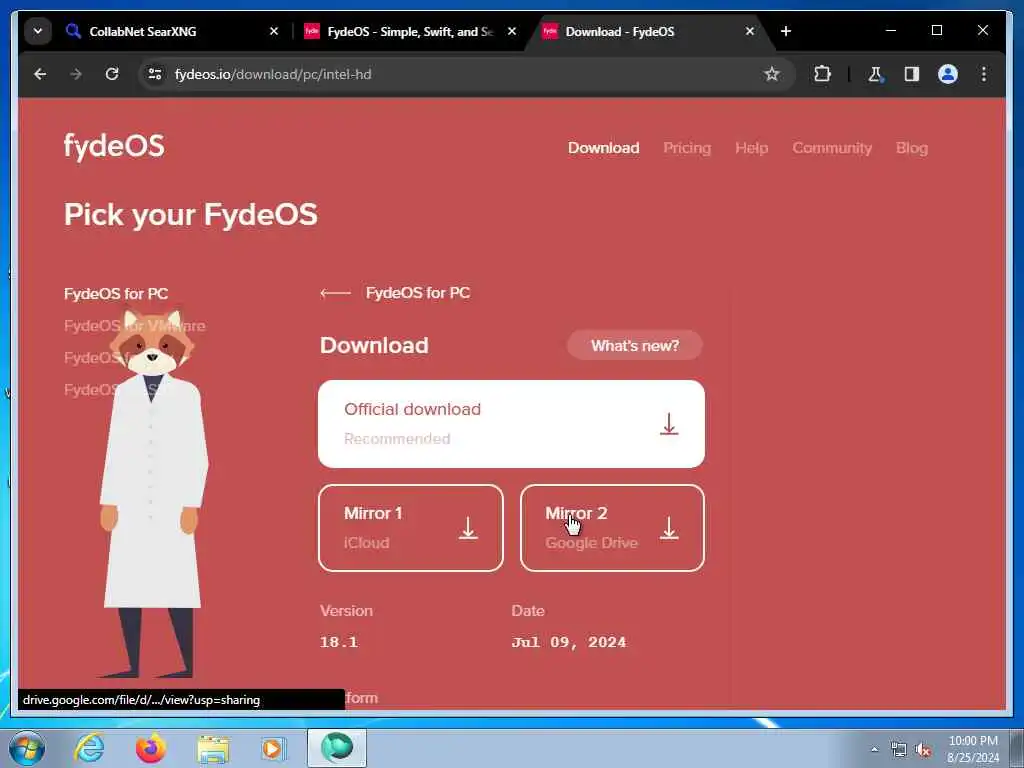Open Blog in site navigation
Screen dimensions: 1024x768
click(912, 148)
